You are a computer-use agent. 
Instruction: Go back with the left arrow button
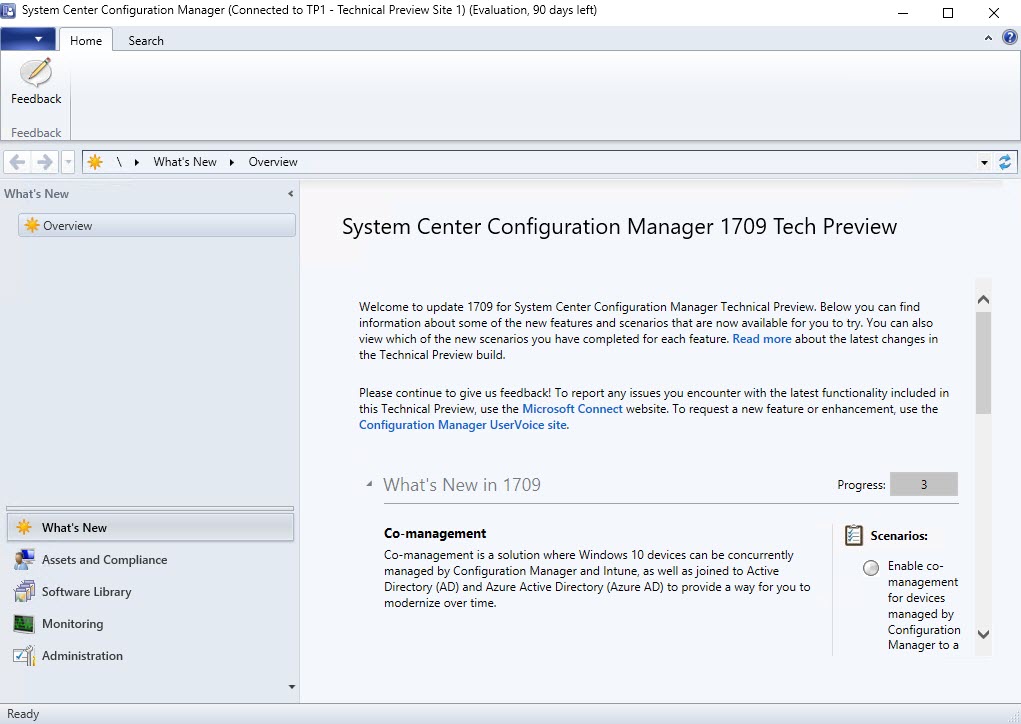coord(18,161)
